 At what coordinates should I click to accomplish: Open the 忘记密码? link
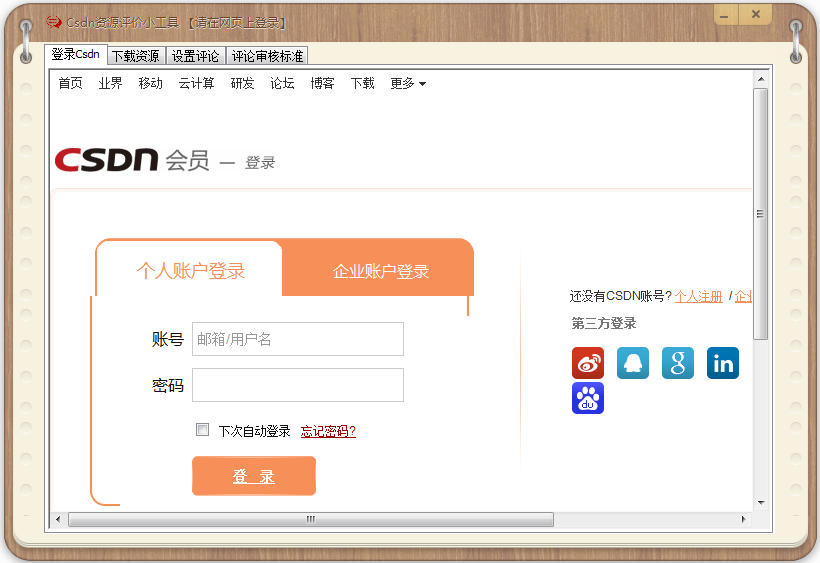pyautogui.click(x=328, y=431)
